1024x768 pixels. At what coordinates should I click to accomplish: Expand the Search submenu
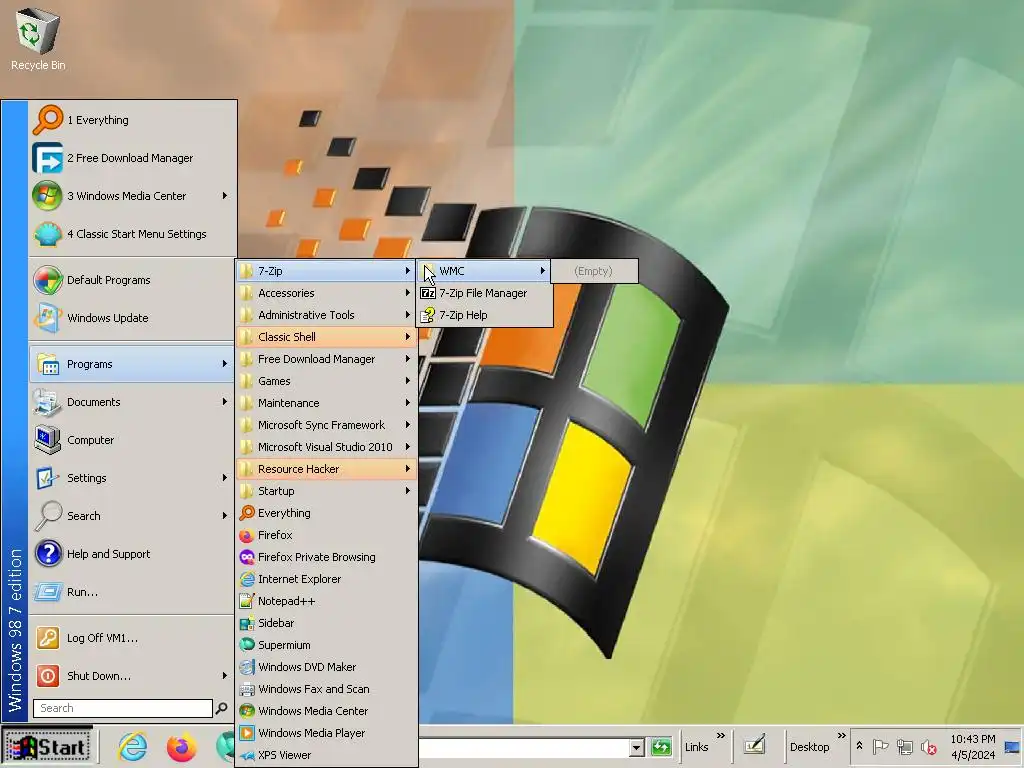[133, 516]
